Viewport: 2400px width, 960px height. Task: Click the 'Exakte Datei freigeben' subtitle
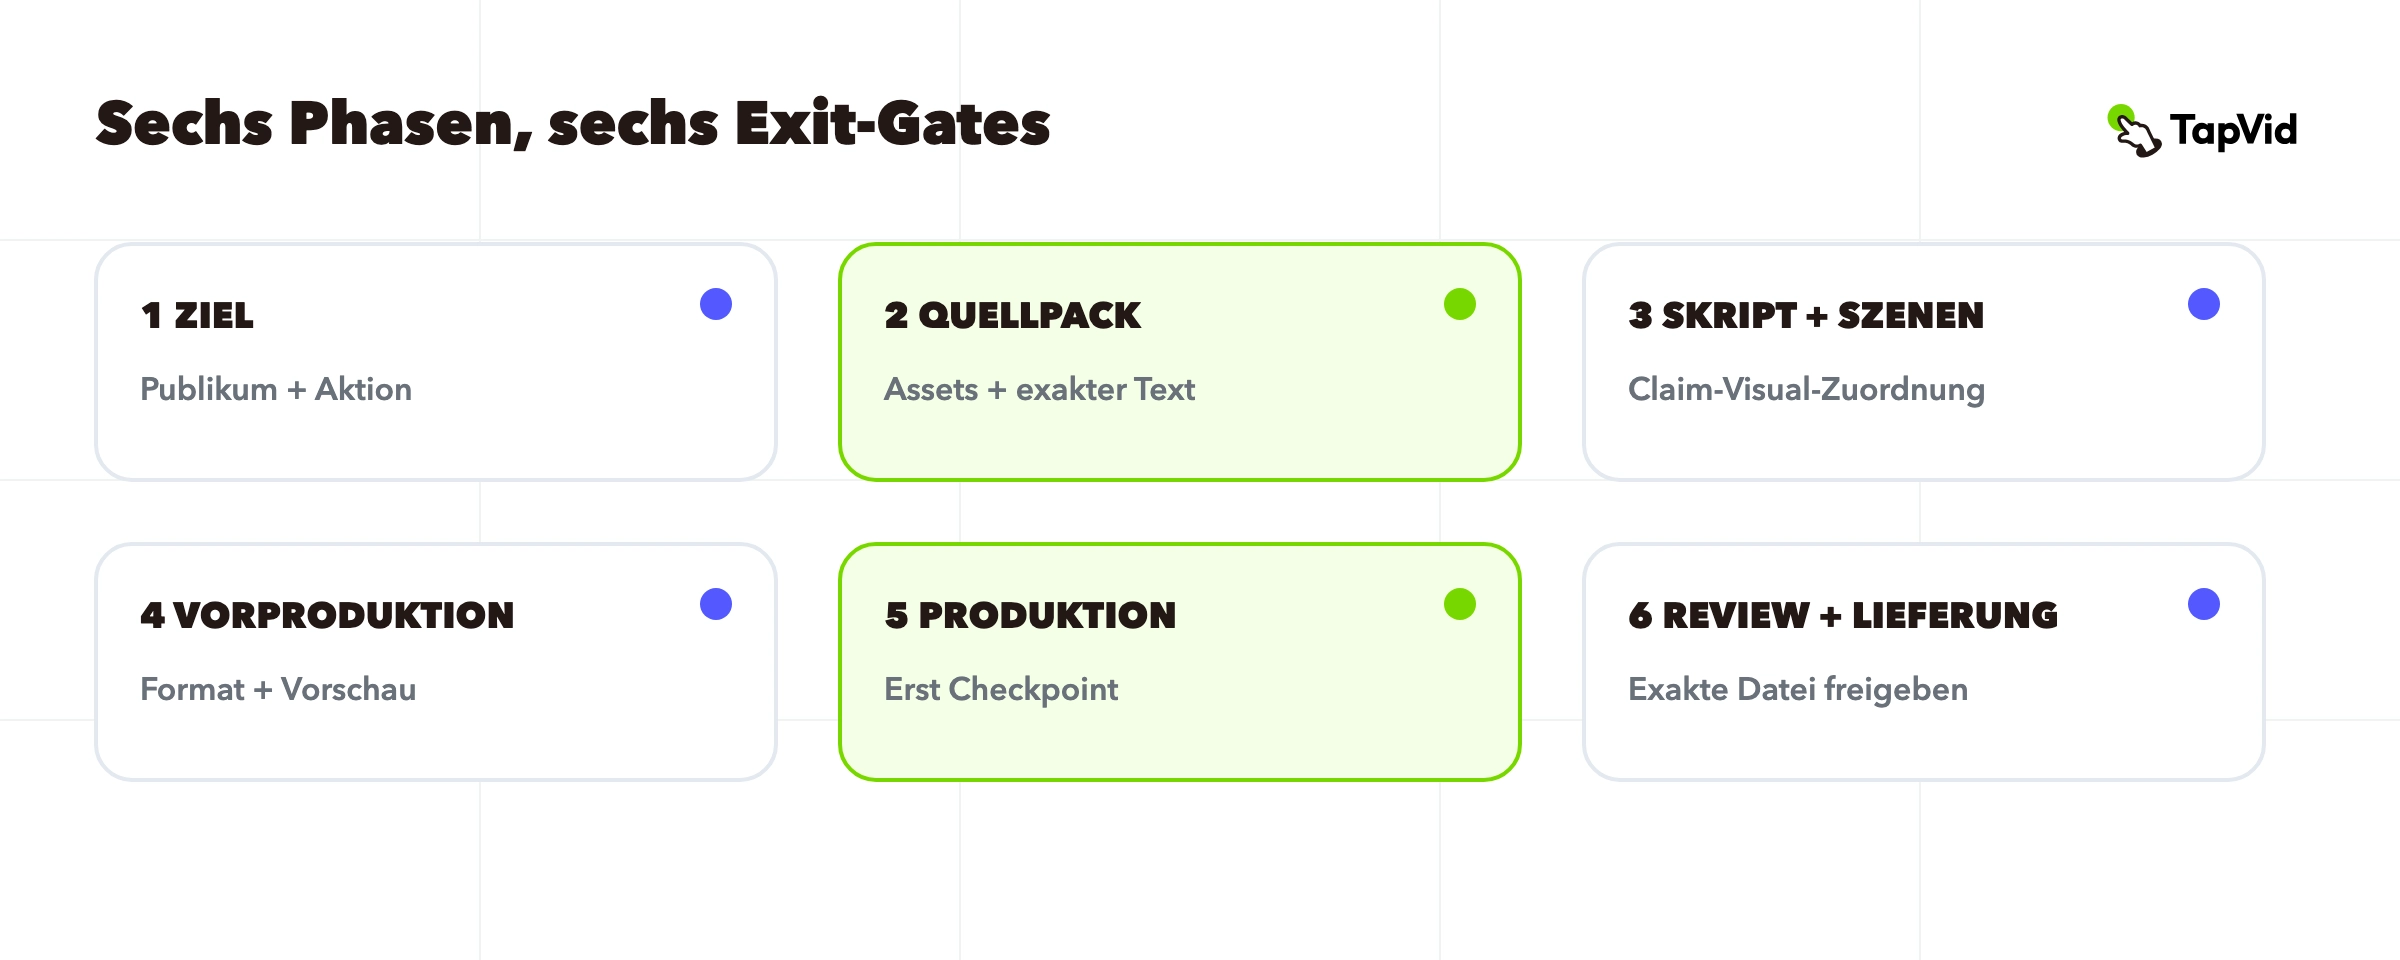(1798, 689)
